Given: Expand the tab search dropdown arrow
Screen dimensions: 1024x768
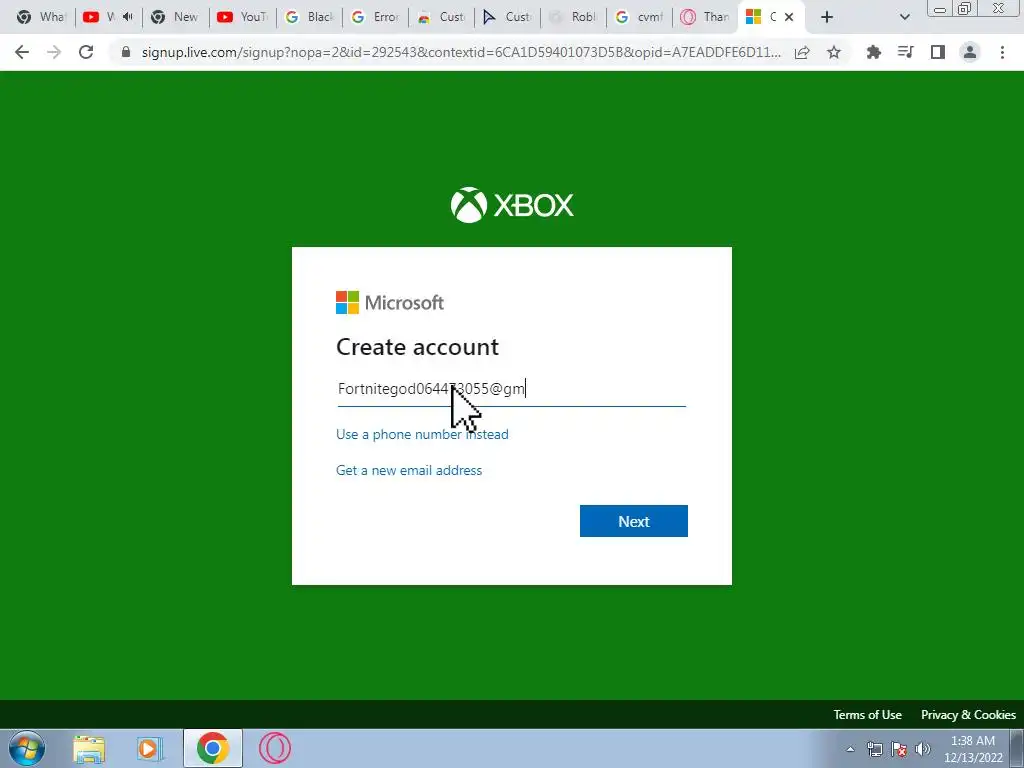Looking at the screenshot, I should [904, 17].
